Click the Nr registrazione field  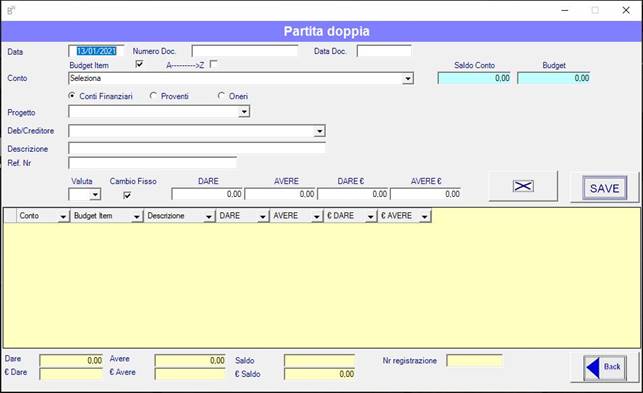[474, 361]
